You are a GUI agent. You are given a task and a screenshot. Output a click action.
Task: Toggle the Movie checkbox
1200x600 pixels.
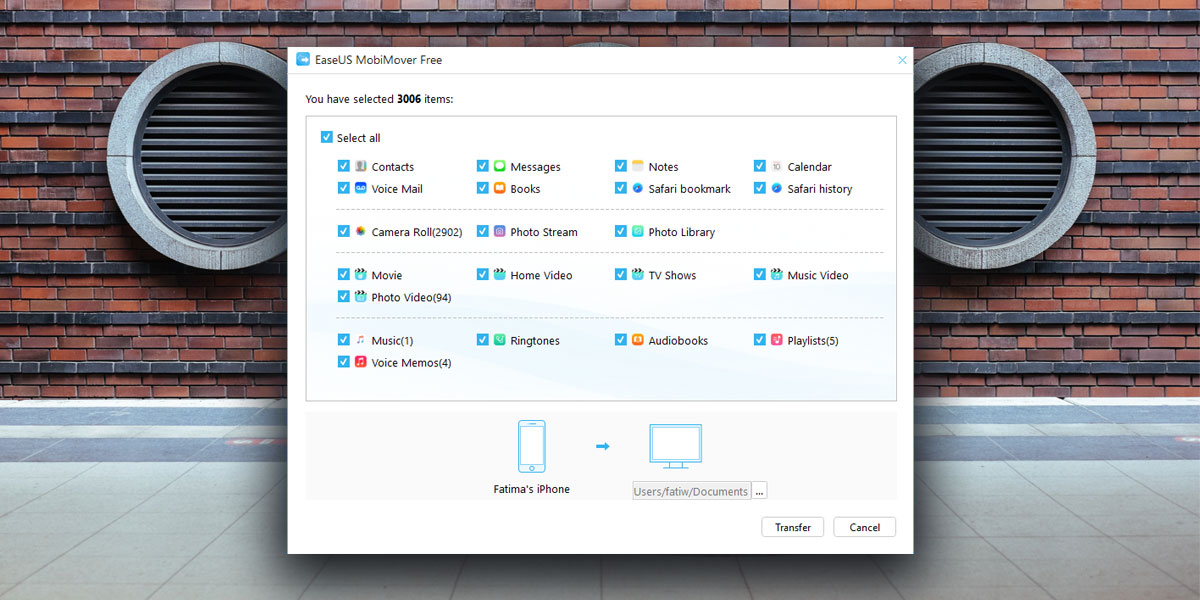(343, 274)
